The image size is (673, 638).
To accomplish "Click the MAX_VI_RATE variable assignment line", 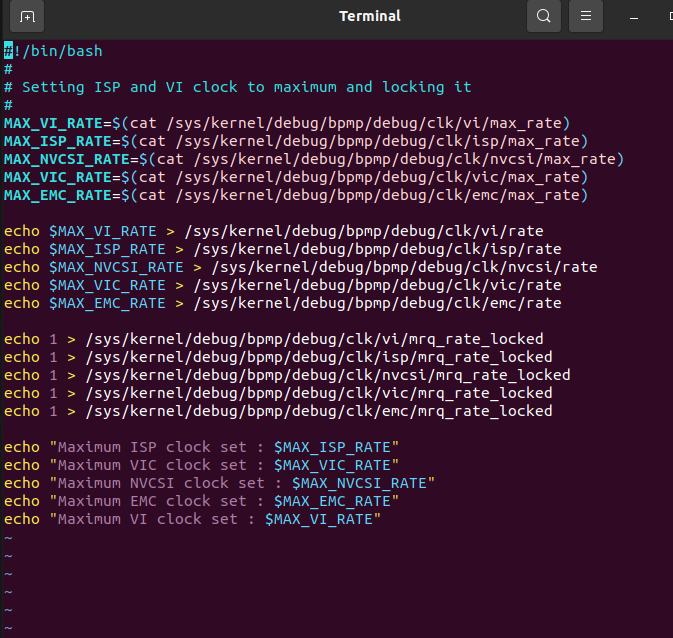I will point(287,123).
